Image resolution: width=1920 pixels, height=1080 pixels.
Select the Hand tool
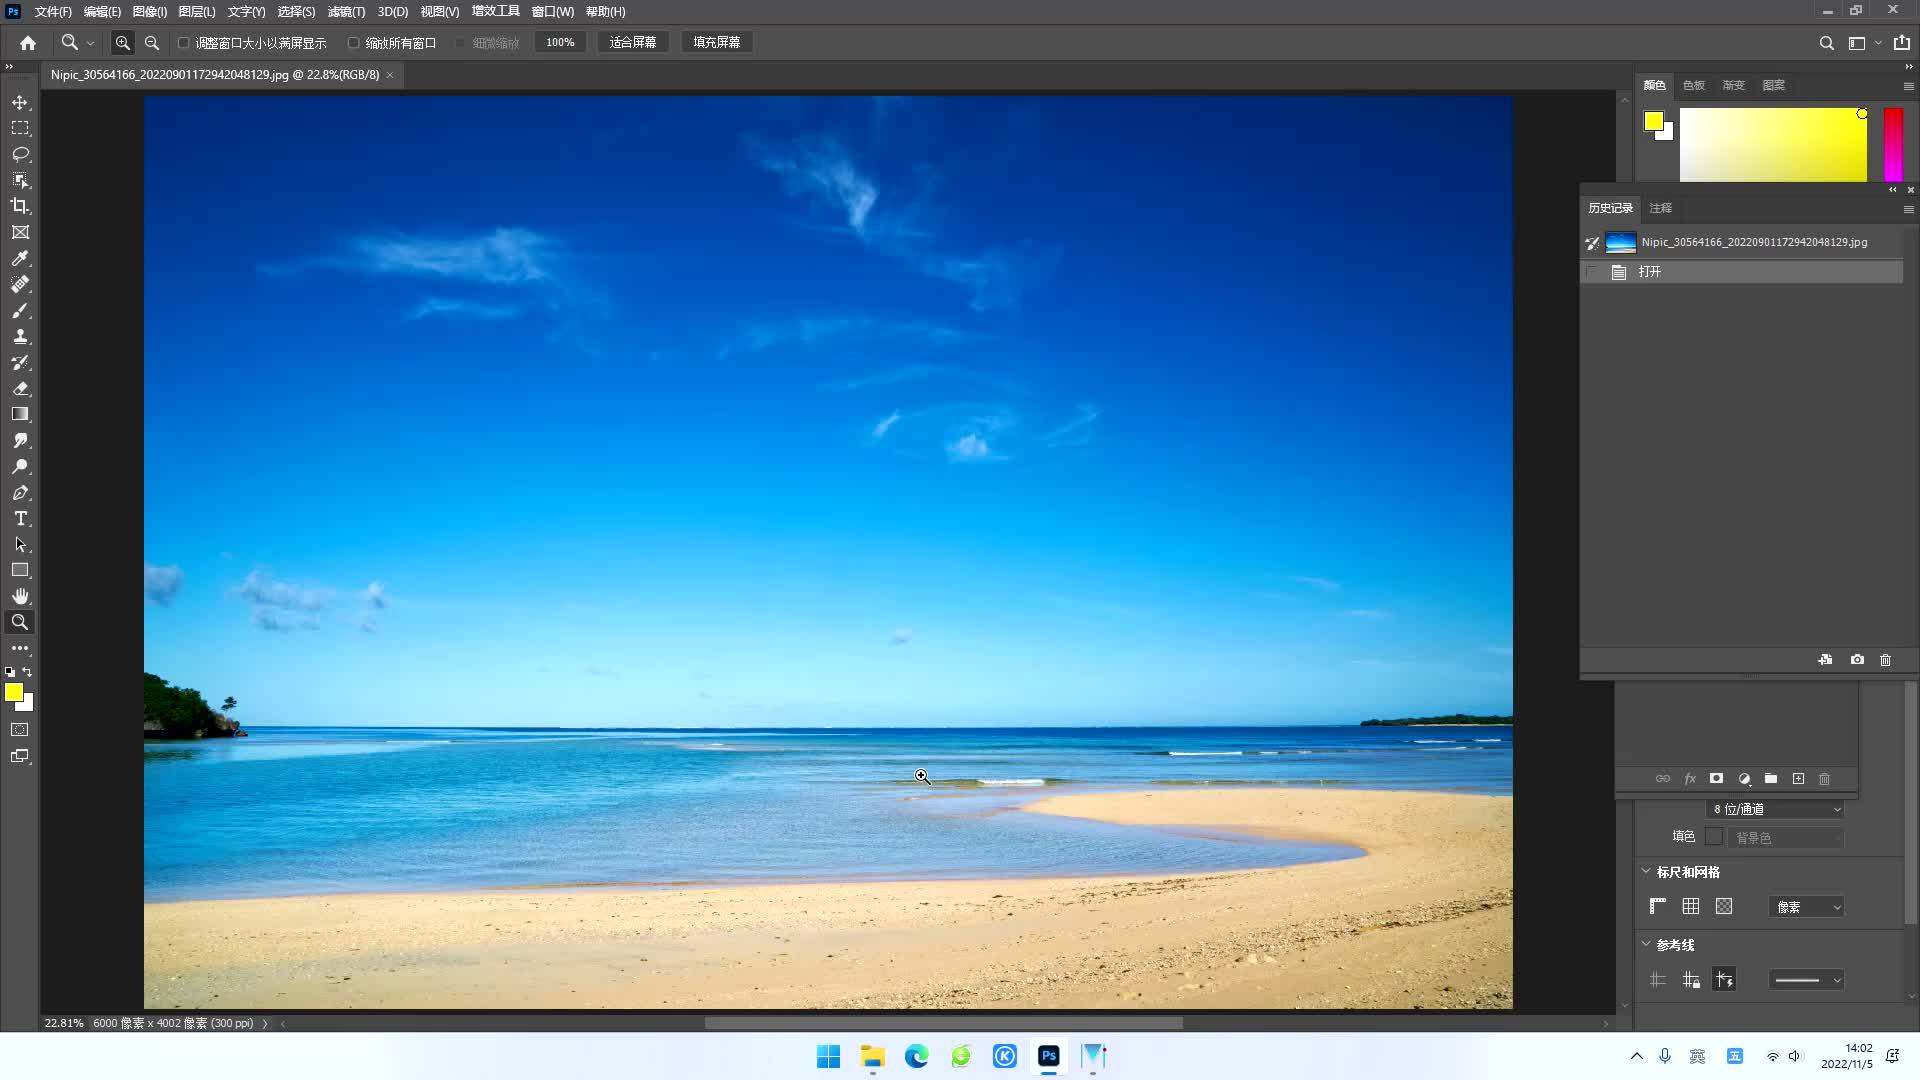(x=20, y=596)
